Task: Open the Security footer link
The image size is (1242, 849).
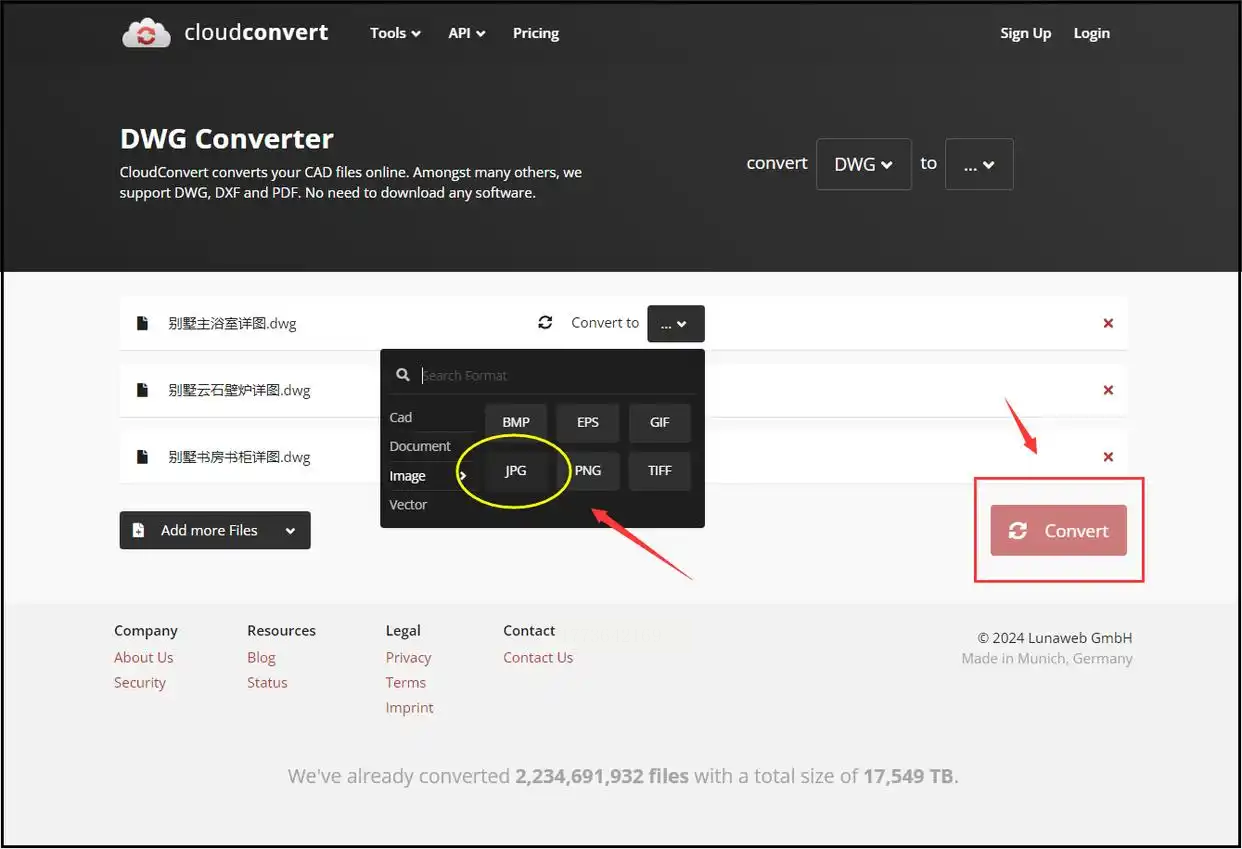Action: tap(140, 682)
